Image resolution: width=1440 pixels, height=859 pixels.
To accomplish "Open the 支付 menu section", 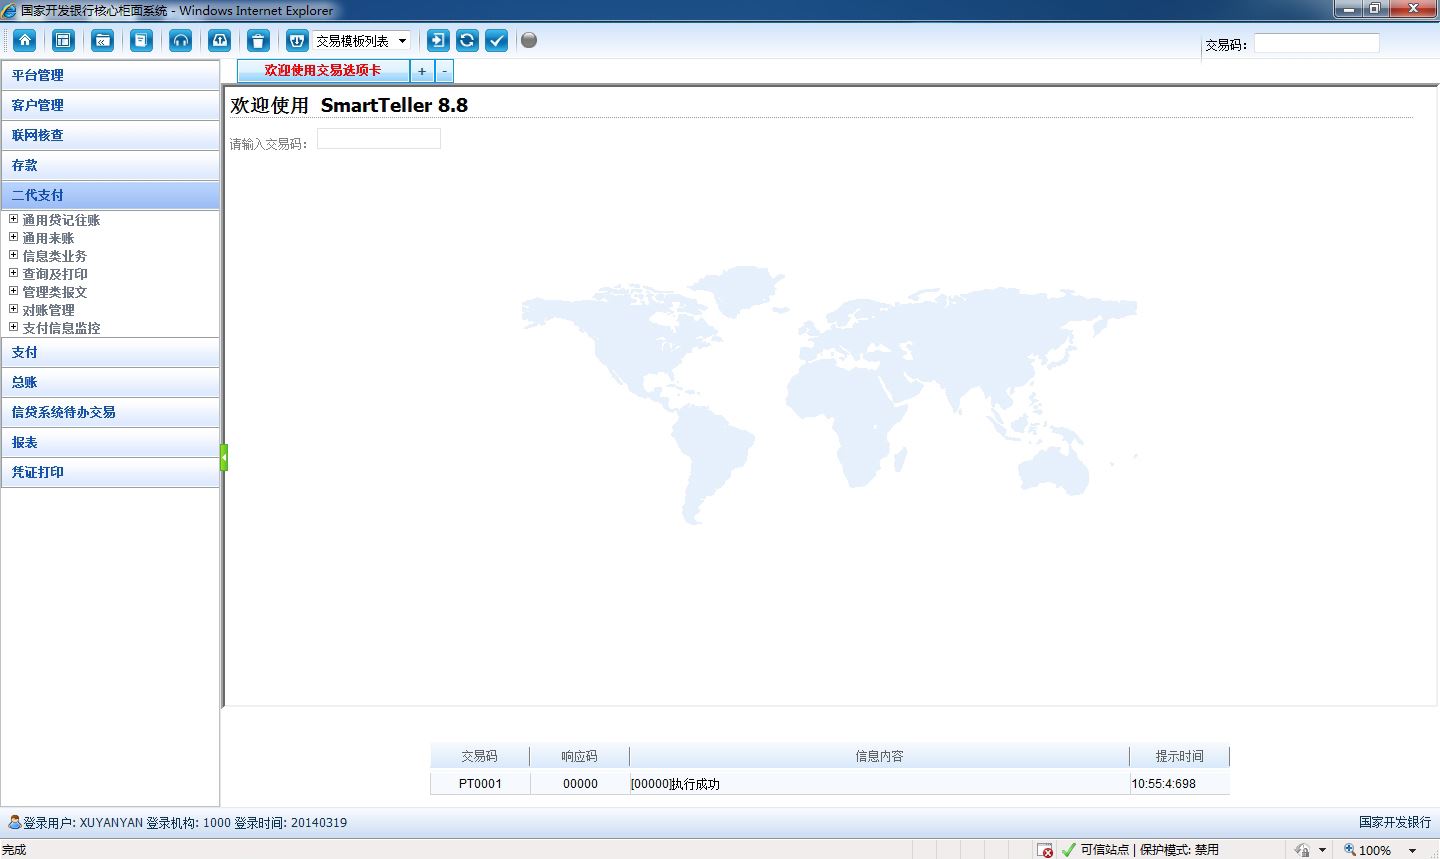I will [110, 352].
